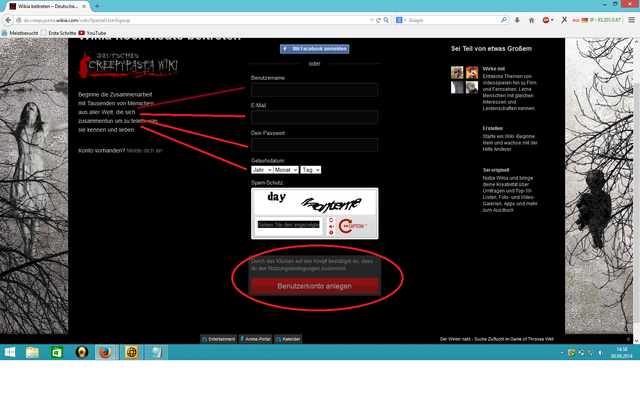Open the Anime-Portal footer tab
The height and width of the screenshot is (405, 640).
pyautogui.click(x=255, y=339)
